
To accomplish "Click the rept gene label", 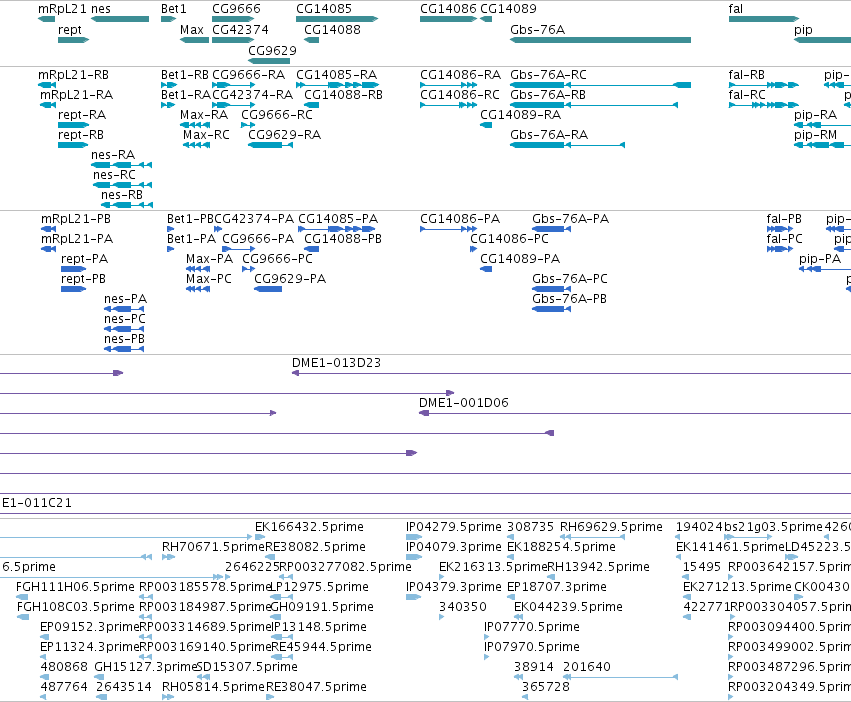I will tap(69, 30).
